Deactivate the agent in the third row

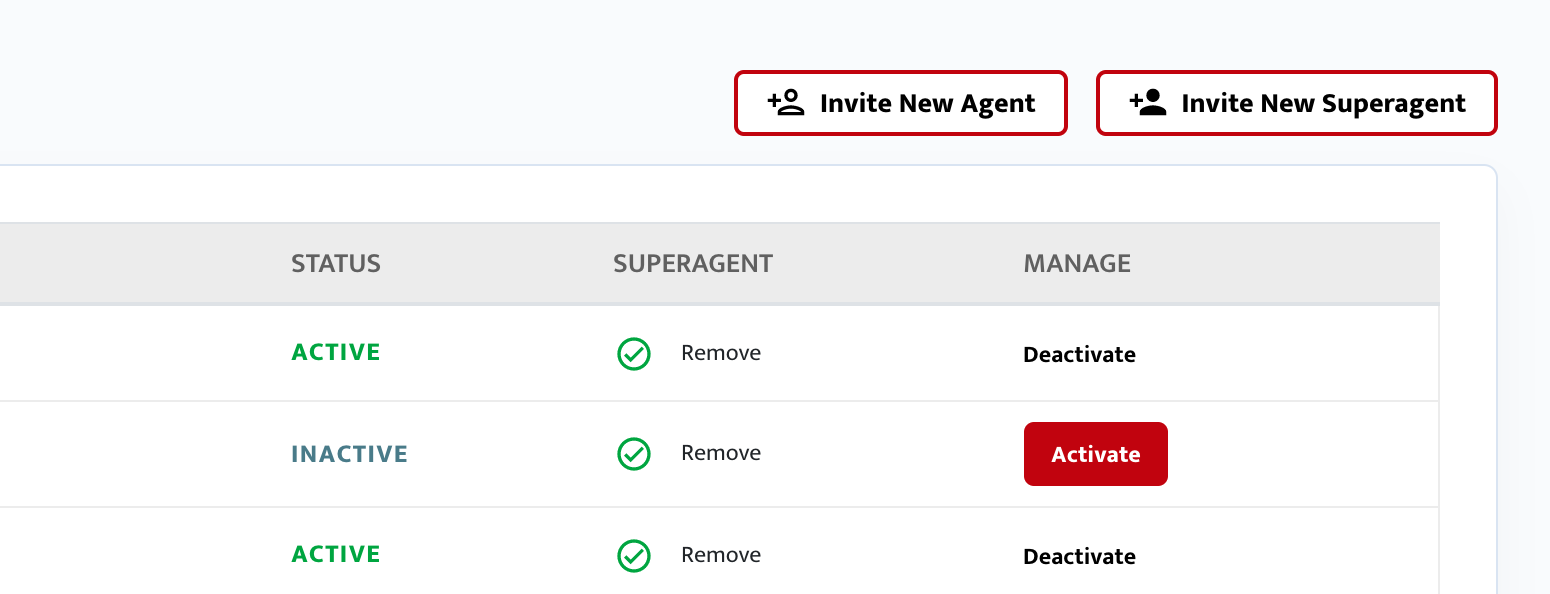pos(1079,556)
